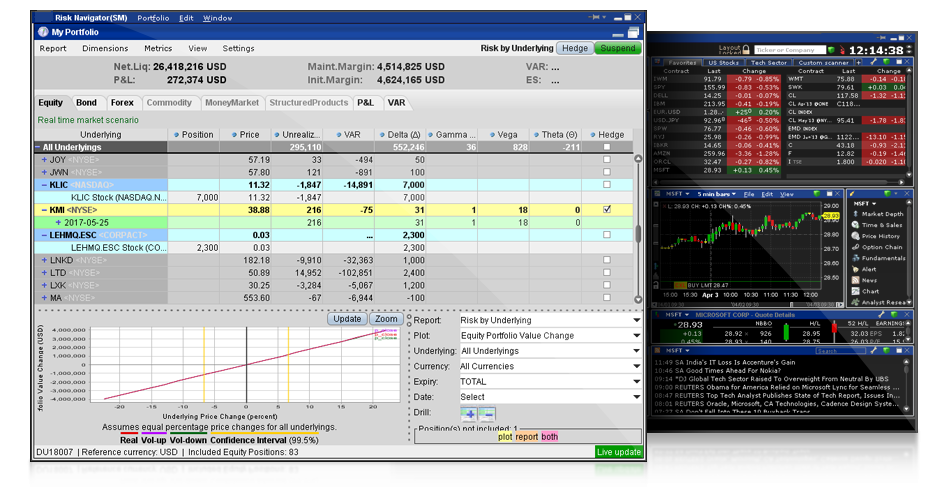The height and width of the screenshot is (500, 948).
Task: Open the Expiry dropdown set to TOTAL
Action: [x=550, y=381]
